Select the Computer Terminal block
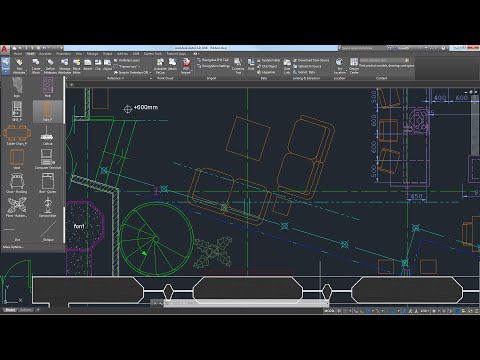Screen dimensions: 480x360 [47, 159]
